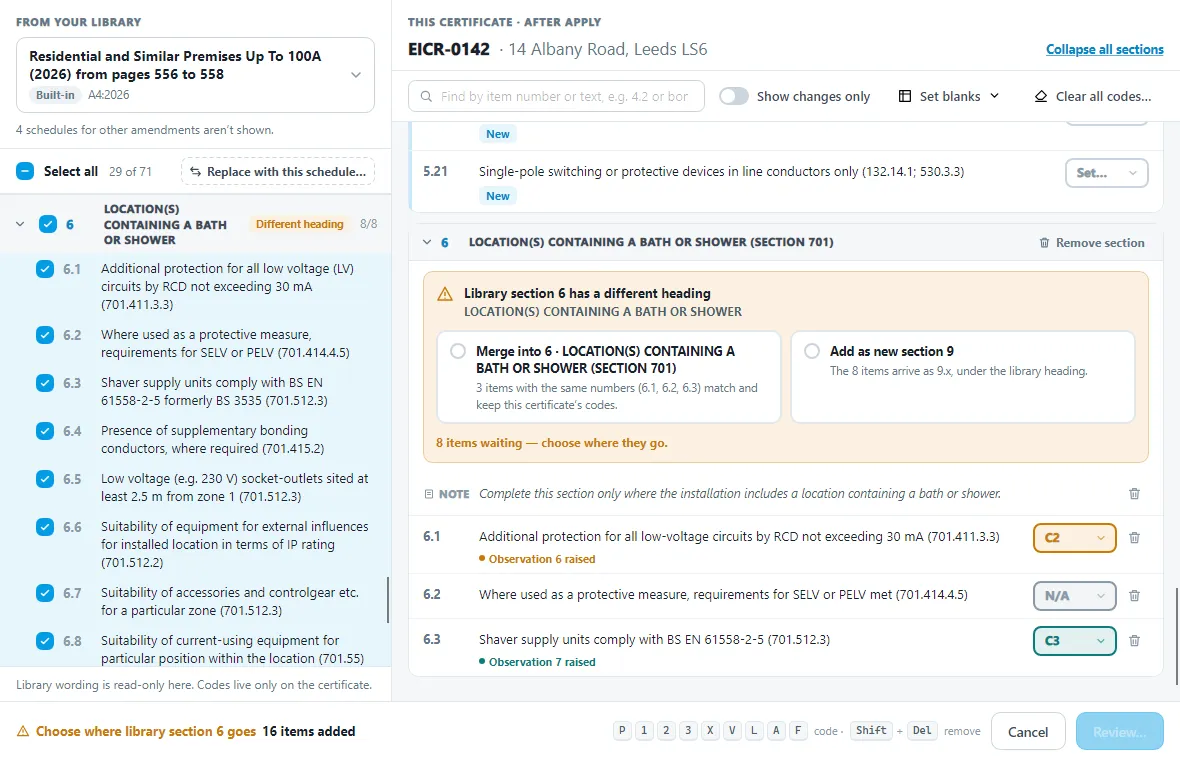Uncheck item 6.4 supplementary bonding checkbox

45,431
